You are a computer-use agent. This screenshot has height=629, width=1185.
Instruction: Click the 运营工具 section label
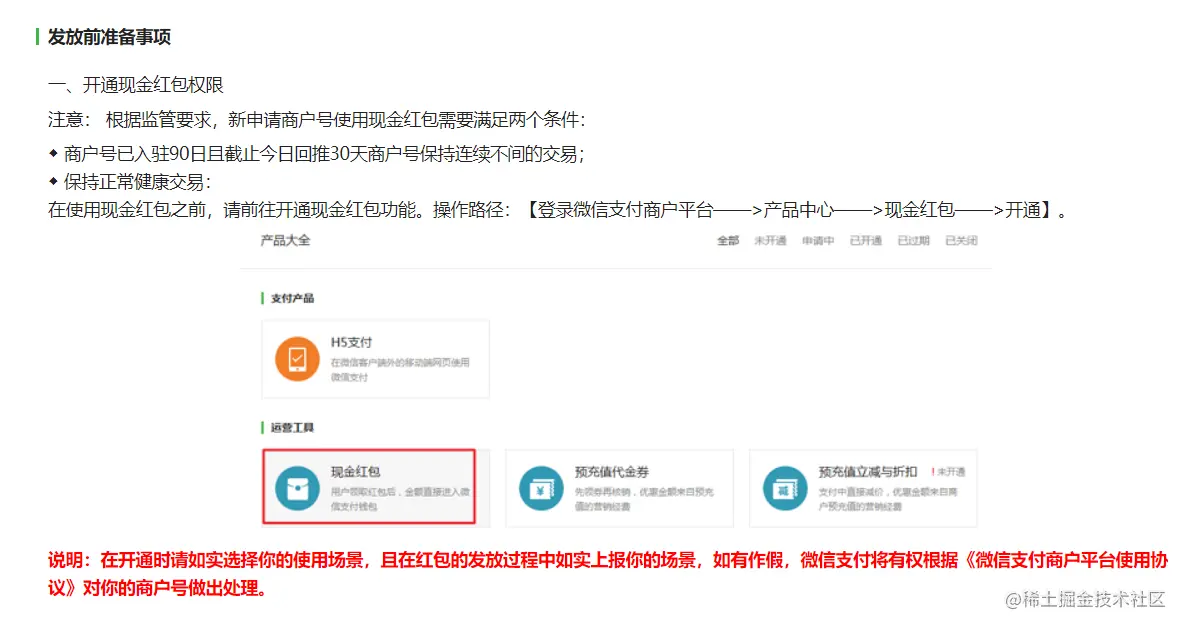[x=292, y=428]
